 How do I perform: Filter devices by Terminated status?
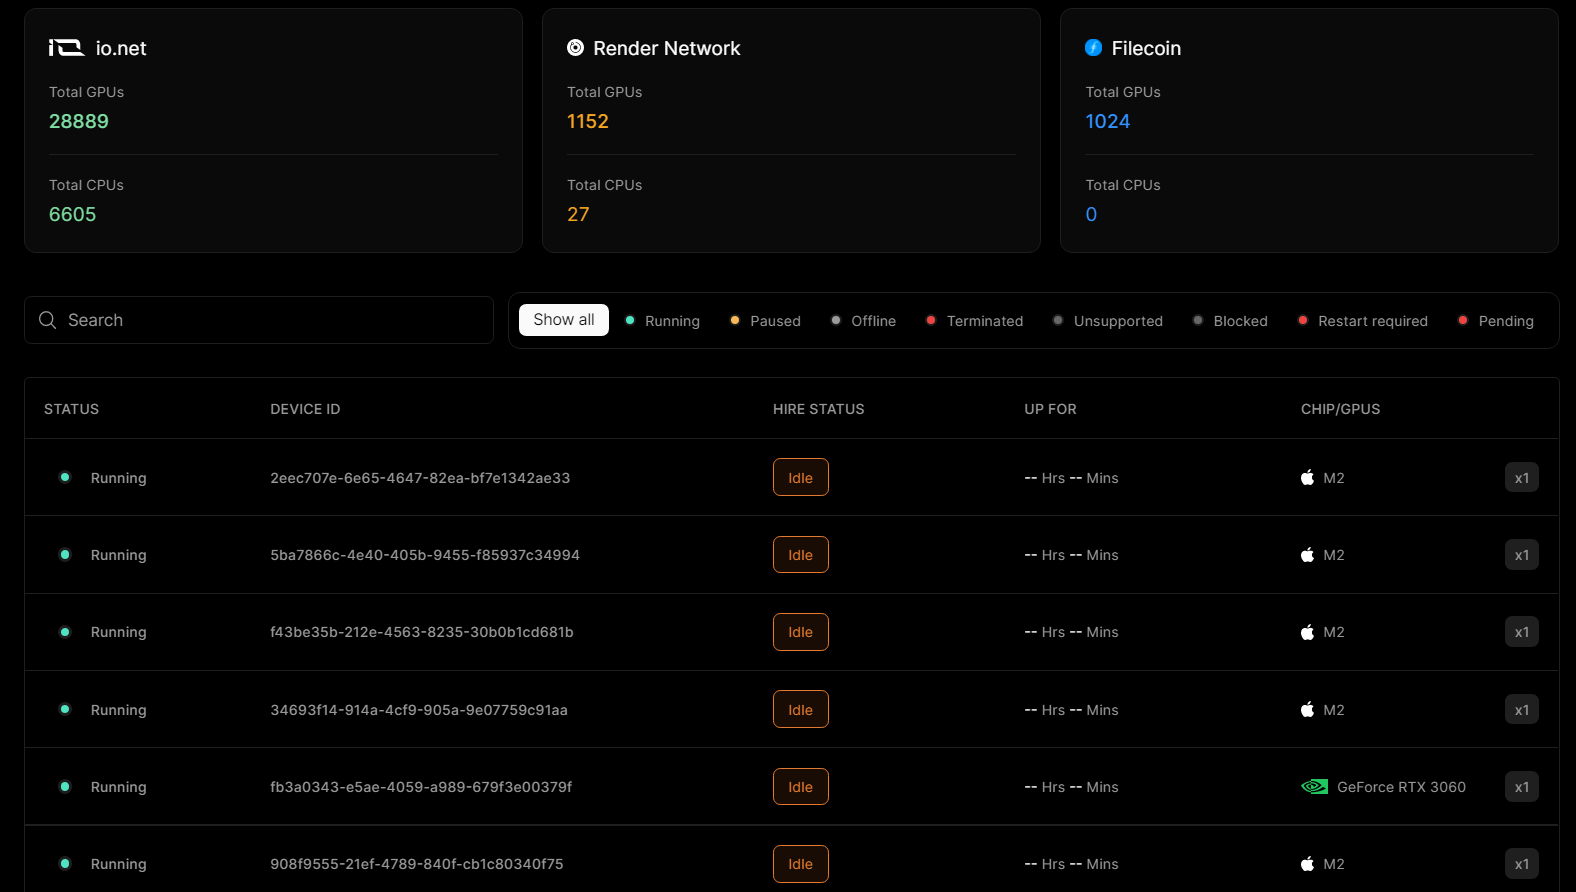(x=975, y=321)
